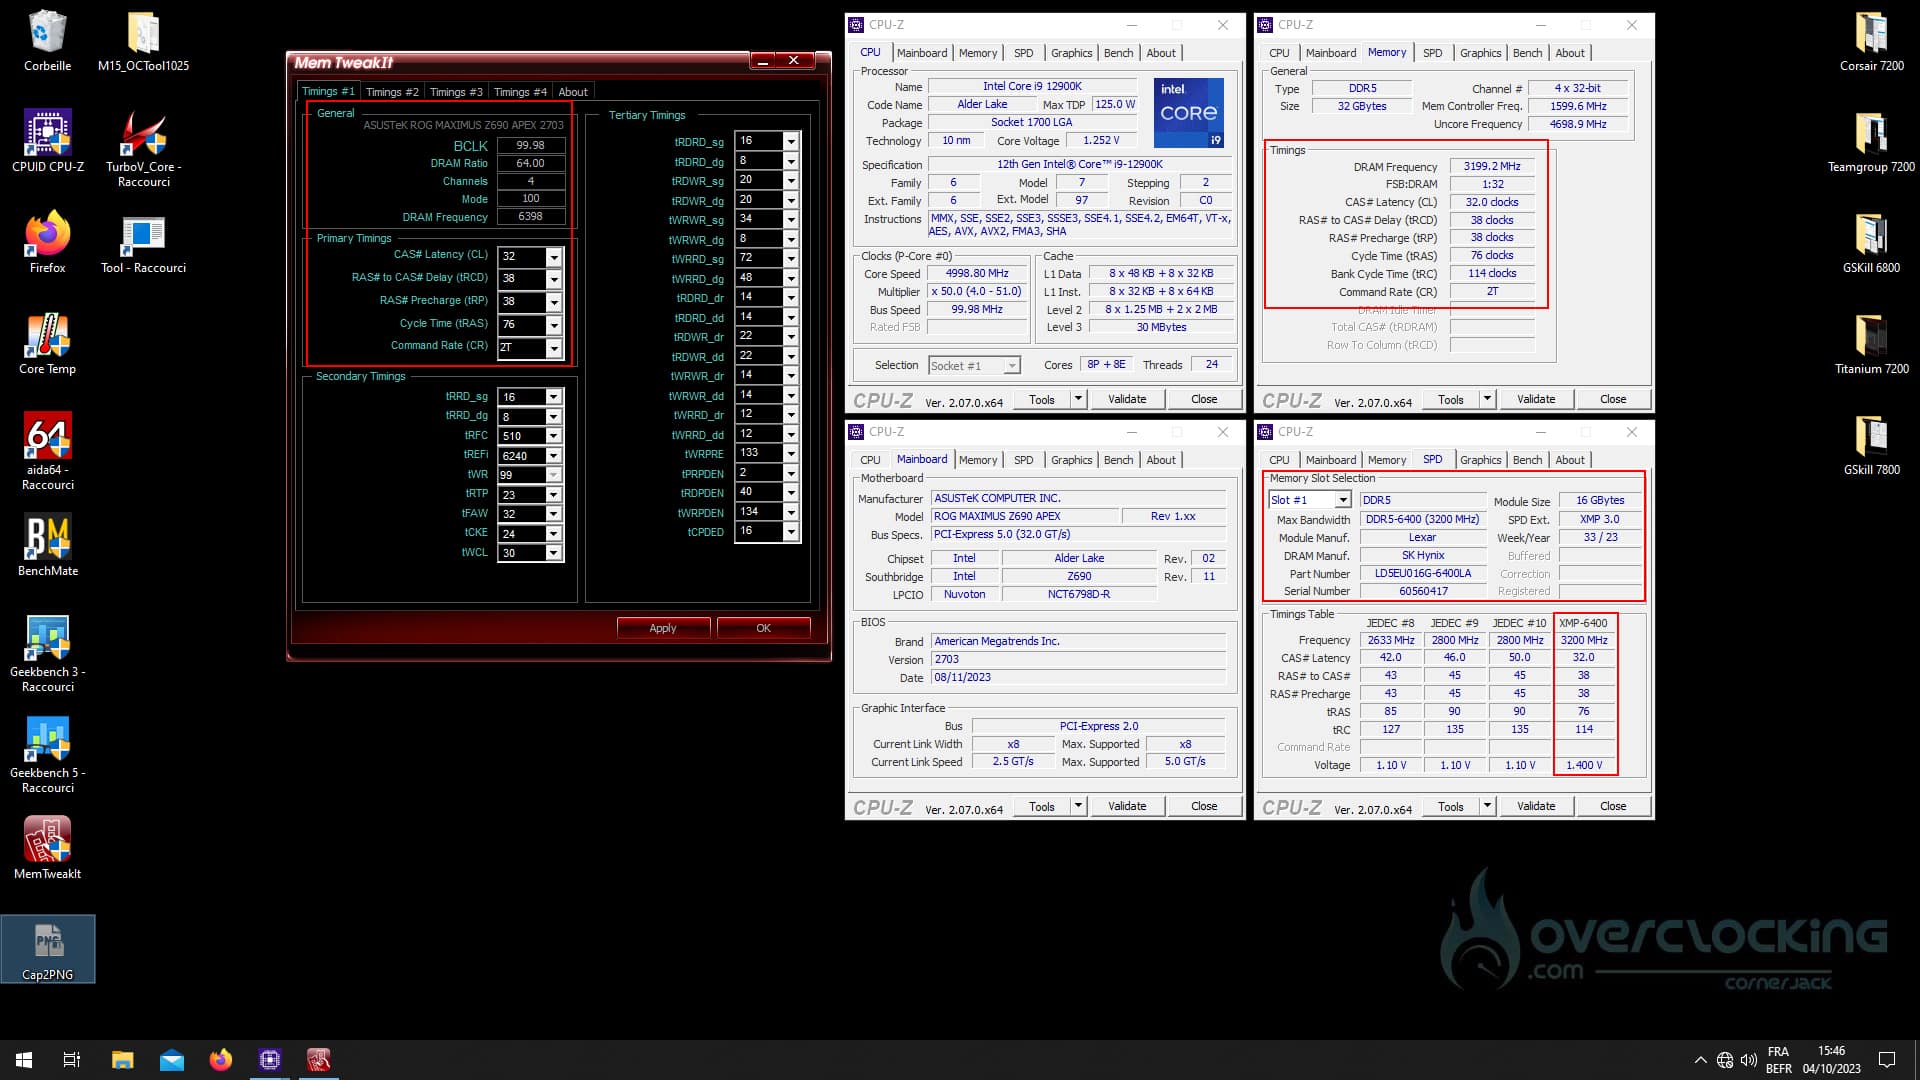Click Validate in CPU-Z Mainboard window
The height and width of the screenshot is (1080, 1920).
[1127, 806]
